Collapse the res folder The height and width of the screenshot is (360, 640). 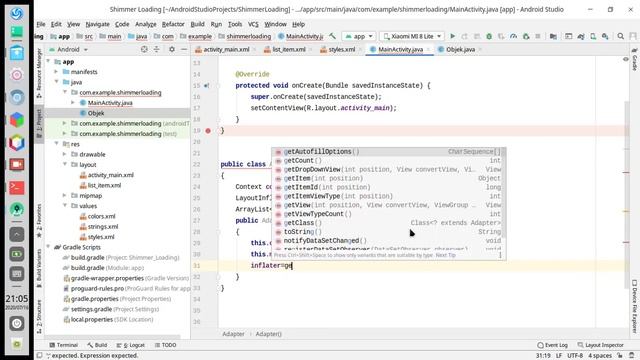(56, 144)
